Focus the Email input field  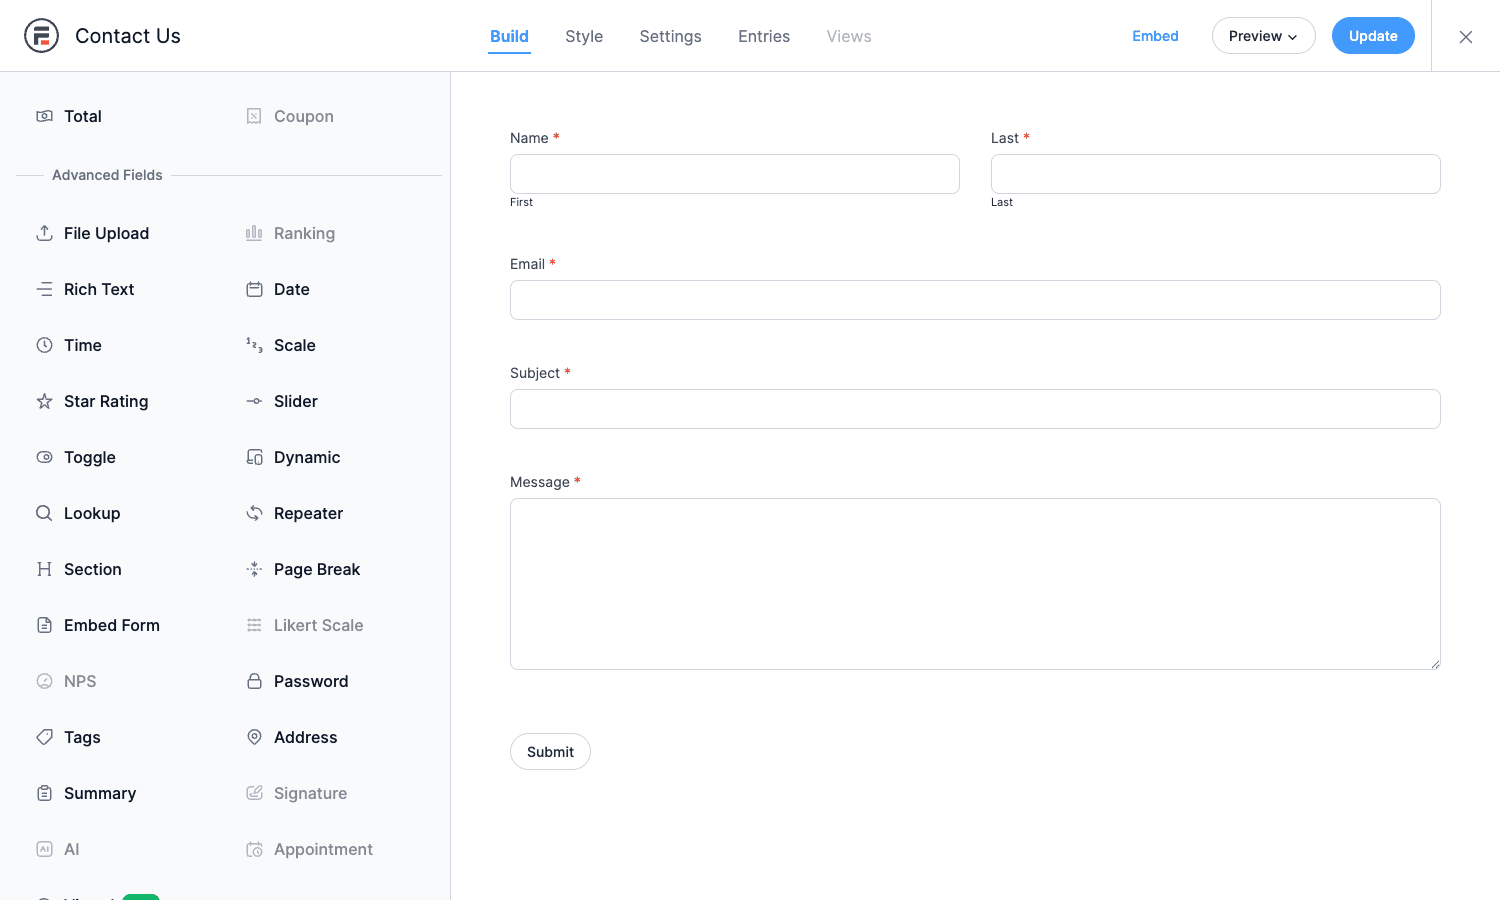[x=975, y=300]
